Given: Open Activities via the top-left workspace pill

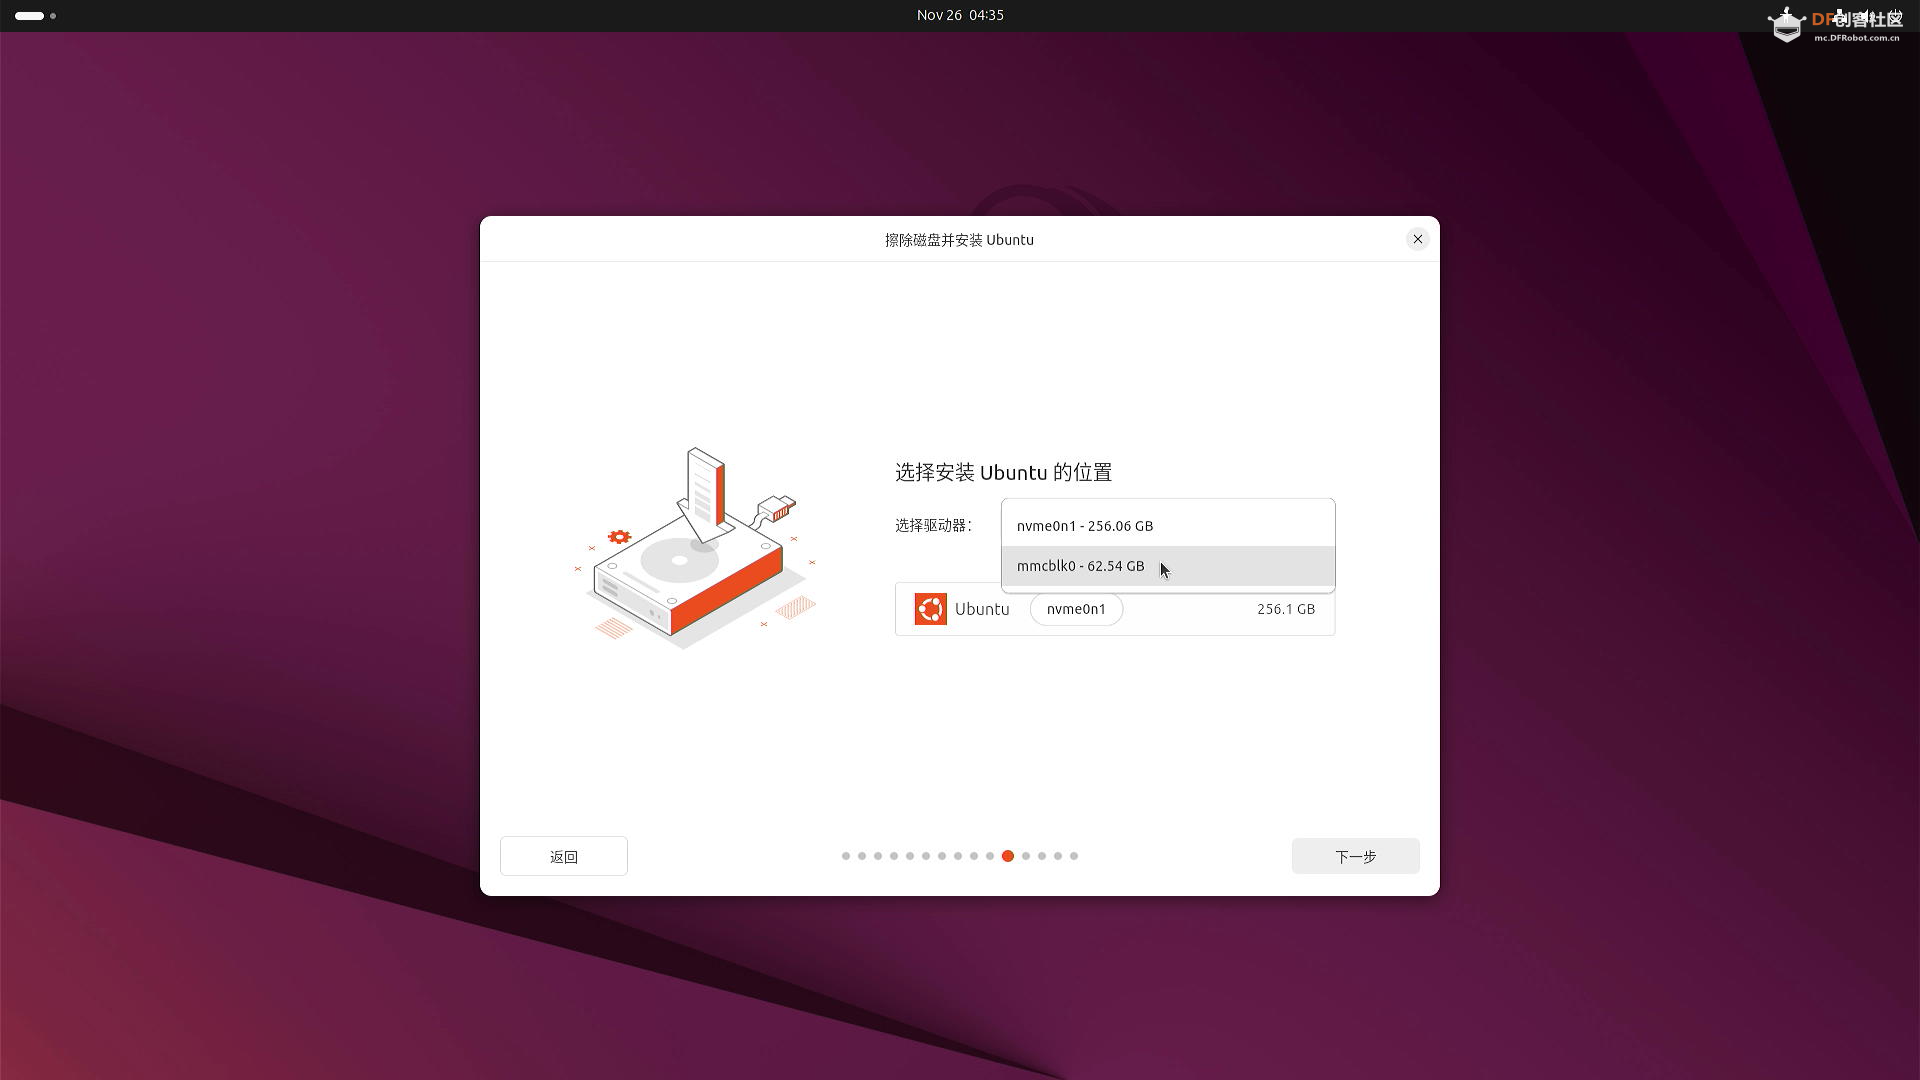Looking at the screenshot, I should click(x=30, y=16).
